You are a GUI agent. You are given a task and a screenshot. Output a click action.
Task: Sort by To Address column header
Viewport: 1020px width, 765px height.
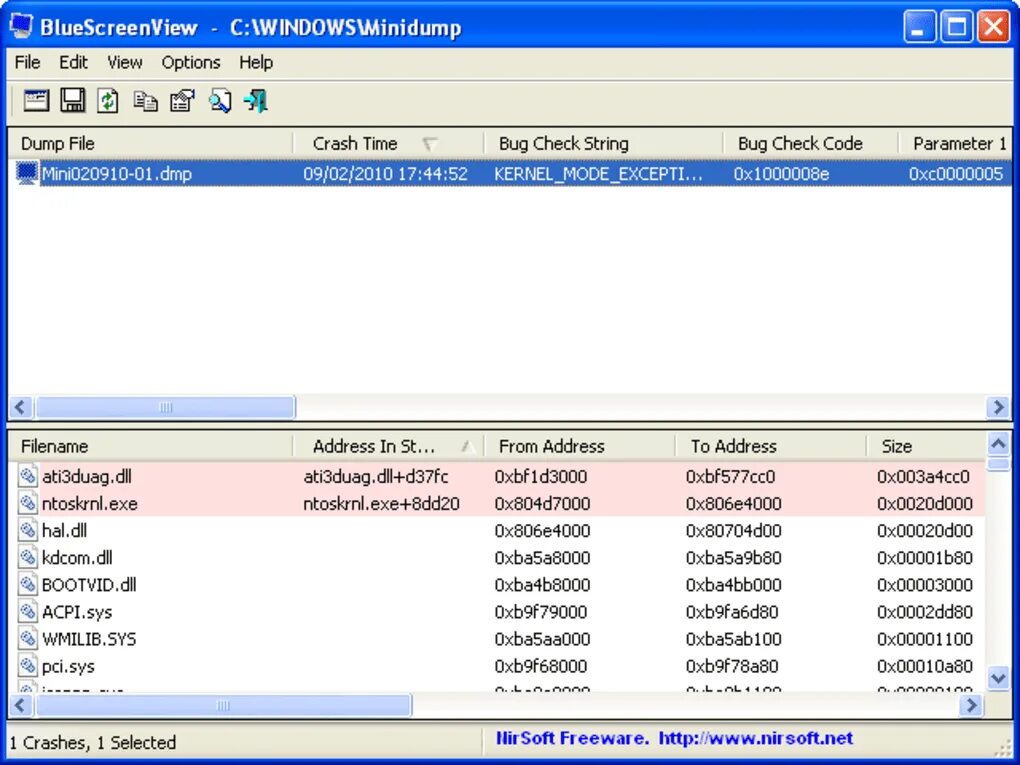771,446
